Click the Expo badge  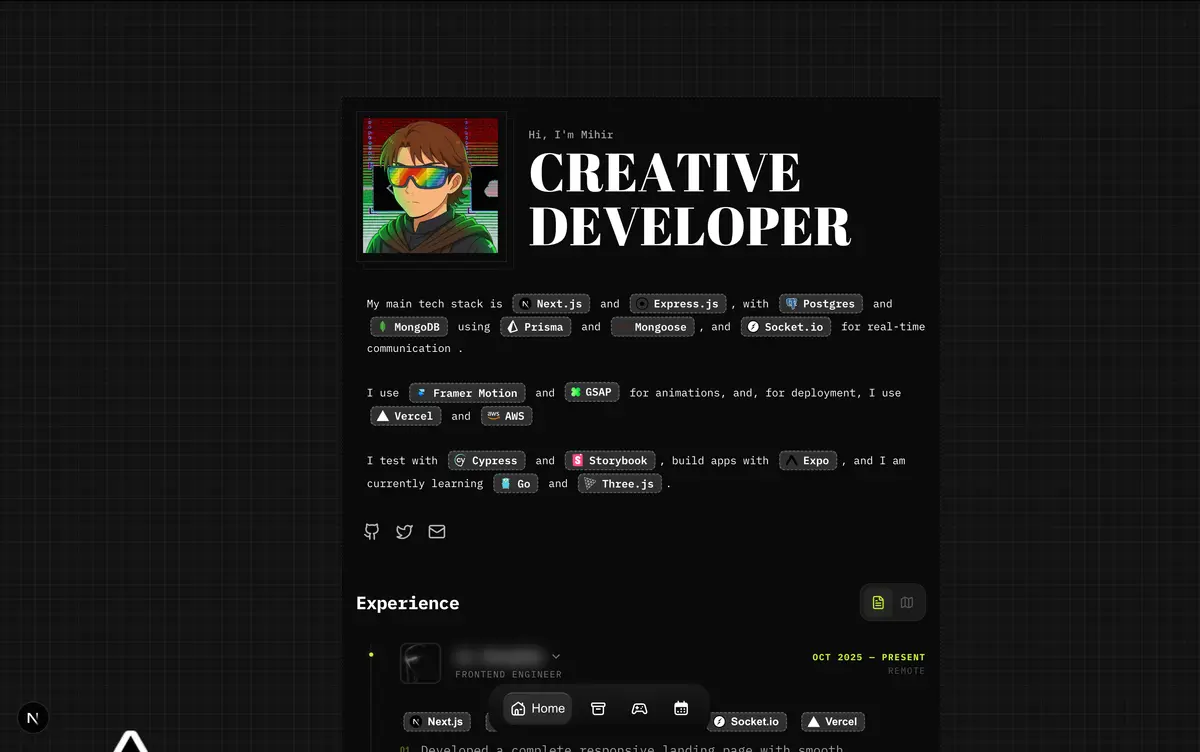click(x=808, y=461)
